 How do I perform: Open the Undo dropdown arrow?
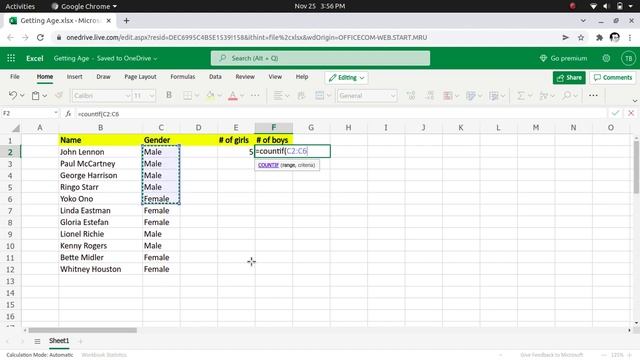click(22, 96)
